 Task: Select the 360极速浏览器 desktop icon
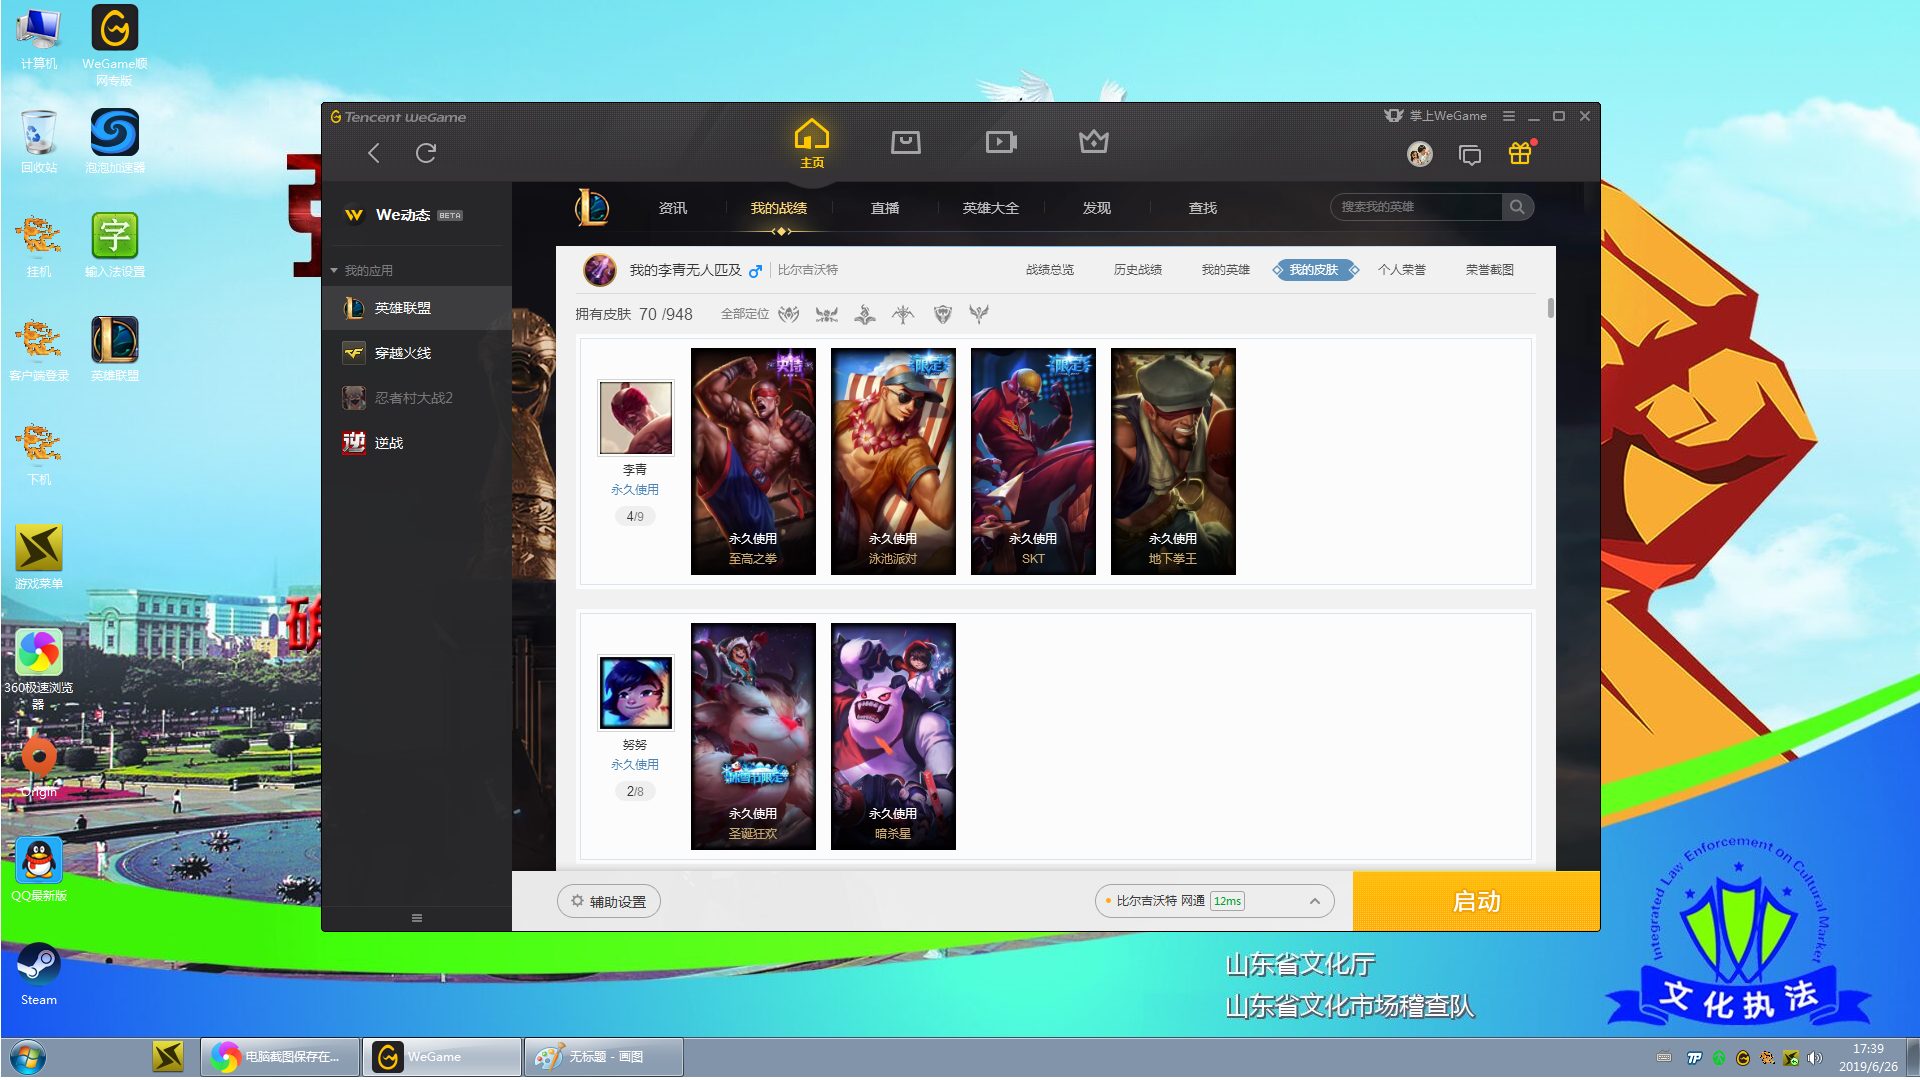coord(39,670)
